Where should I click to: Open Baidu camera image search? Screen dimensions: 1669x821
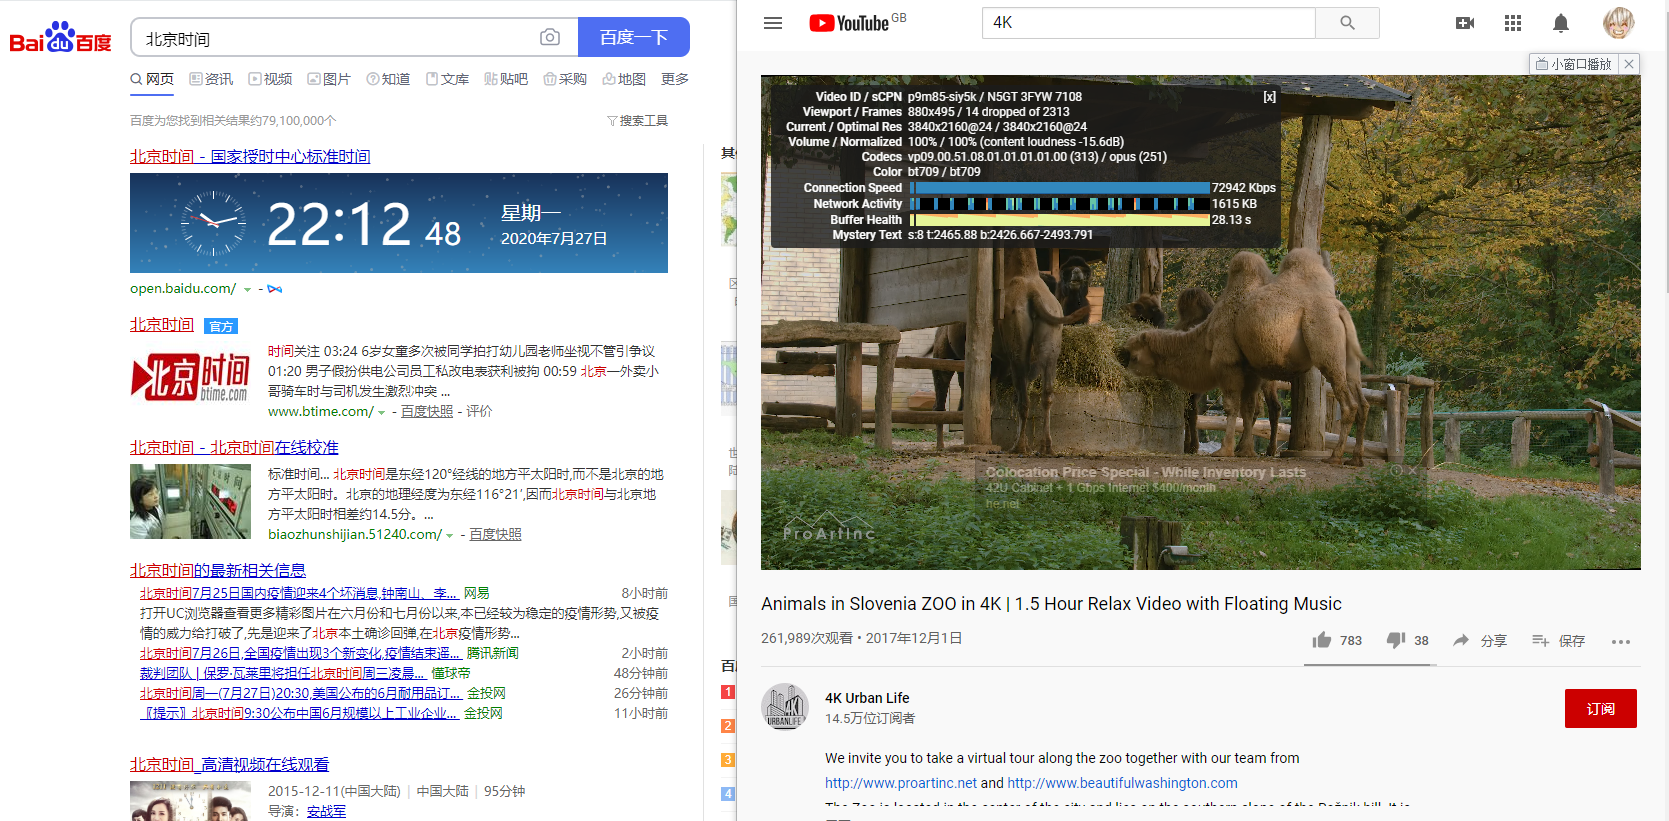click(x=550, y=37)
